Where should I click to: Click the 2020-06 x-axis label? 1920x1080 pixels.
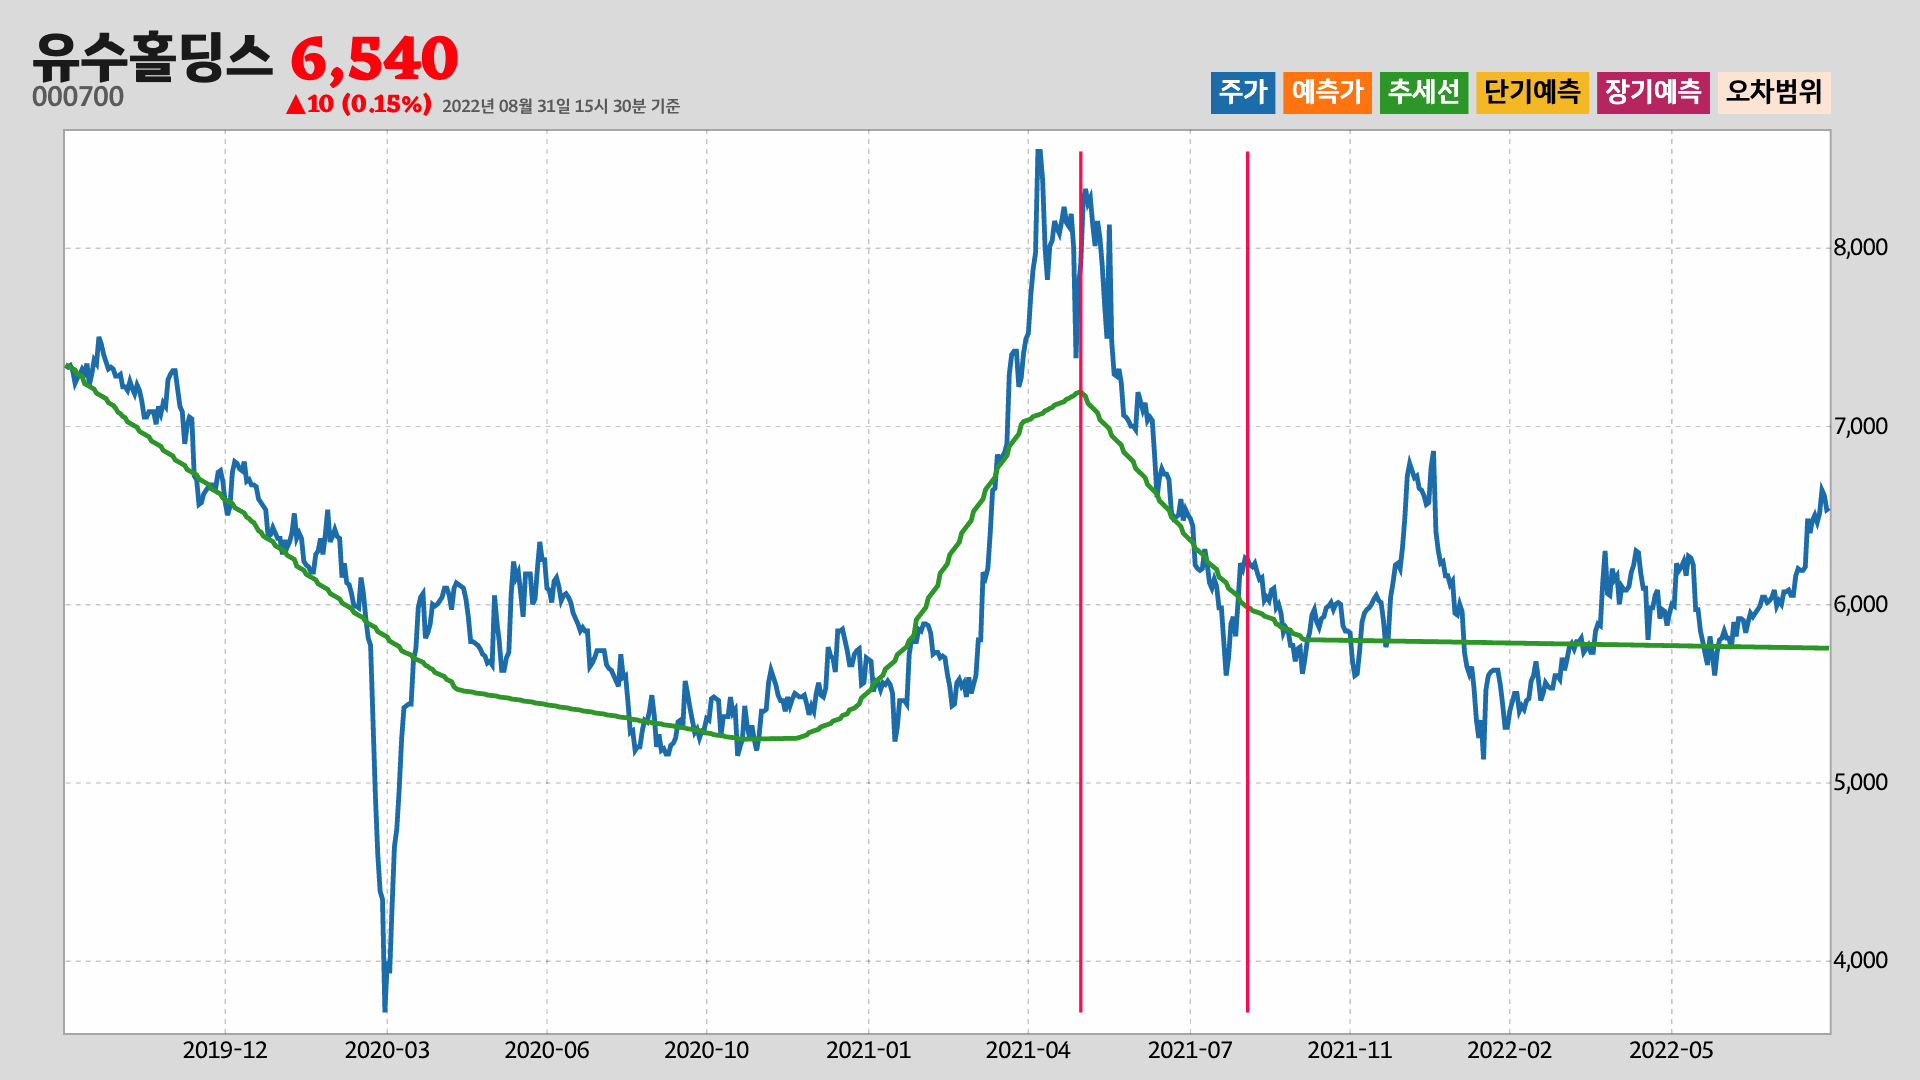[x=547, y=1050]
